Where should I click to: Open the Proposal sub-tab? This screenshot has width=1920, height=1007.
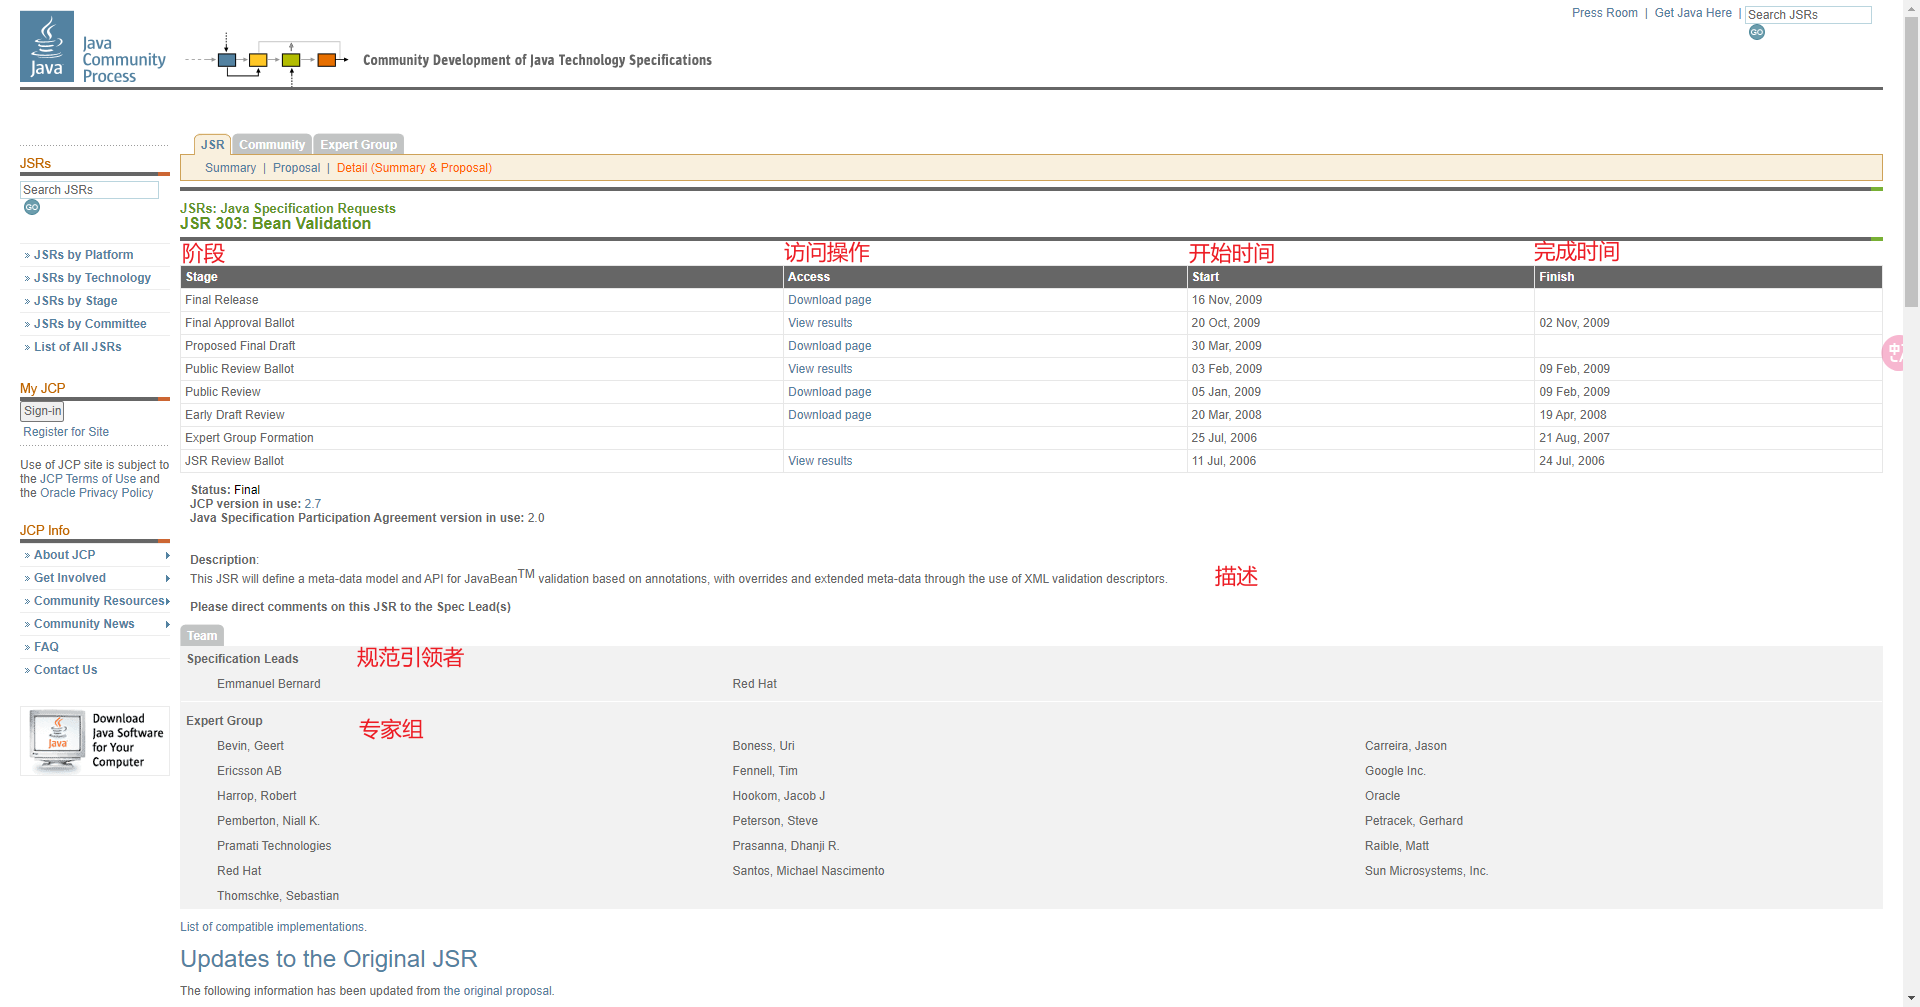tap(296, 168)
